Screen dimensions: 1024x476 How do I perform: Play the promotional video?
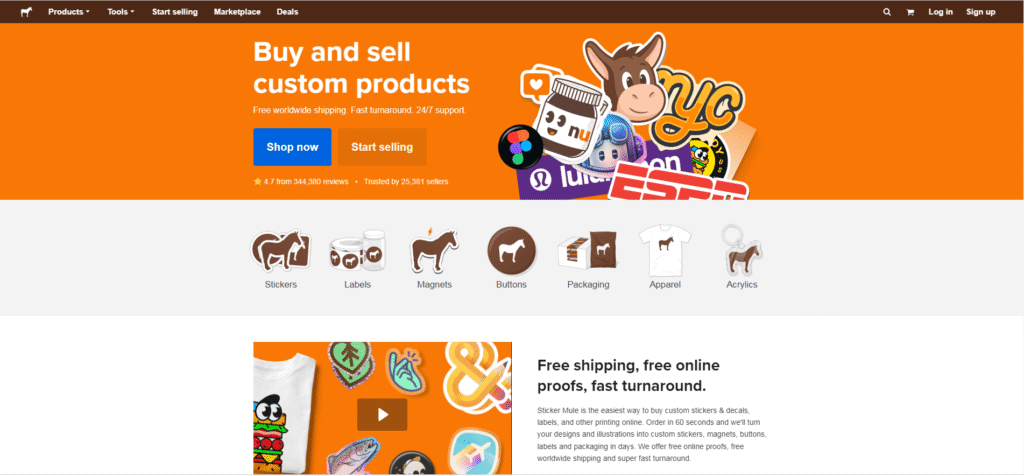[382, 415]
